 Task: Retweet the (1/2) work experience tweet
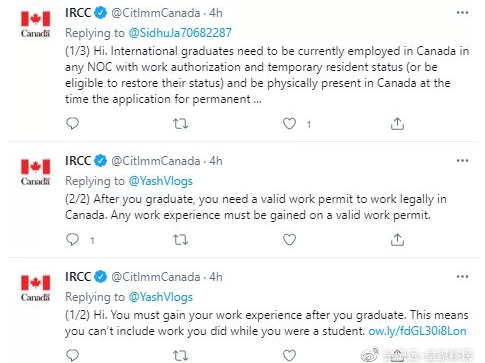(x=180, y=356)
